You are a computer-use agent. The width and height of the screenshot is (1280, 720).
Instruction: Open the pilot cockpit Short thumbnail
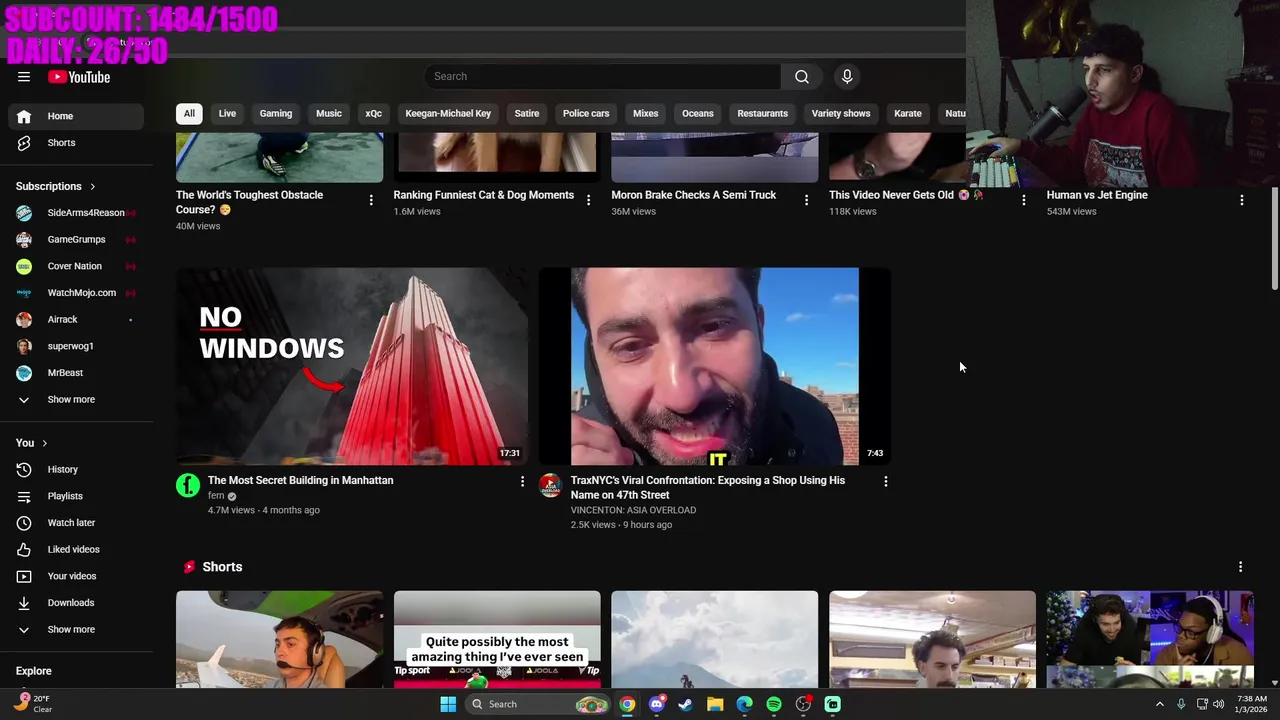pos(279,639)
